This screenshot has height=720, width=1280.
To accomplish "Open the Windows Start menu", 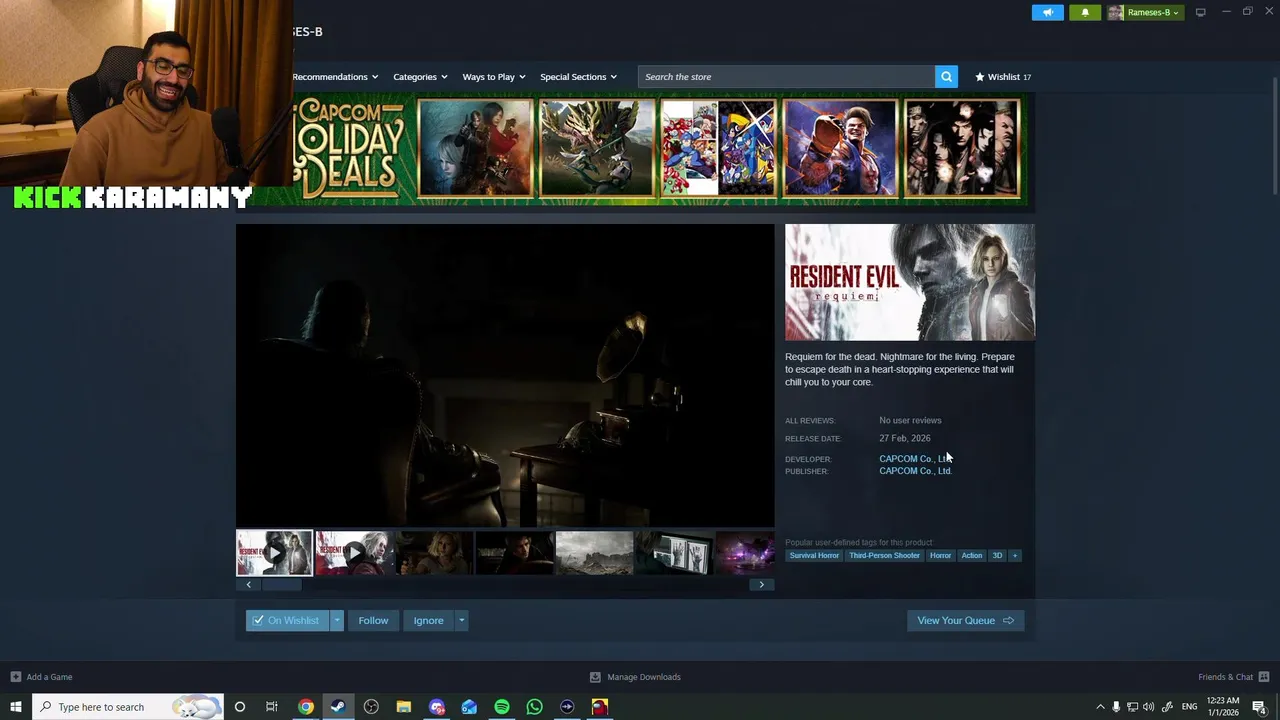I will pyautogui.click(x=16, y=707).
